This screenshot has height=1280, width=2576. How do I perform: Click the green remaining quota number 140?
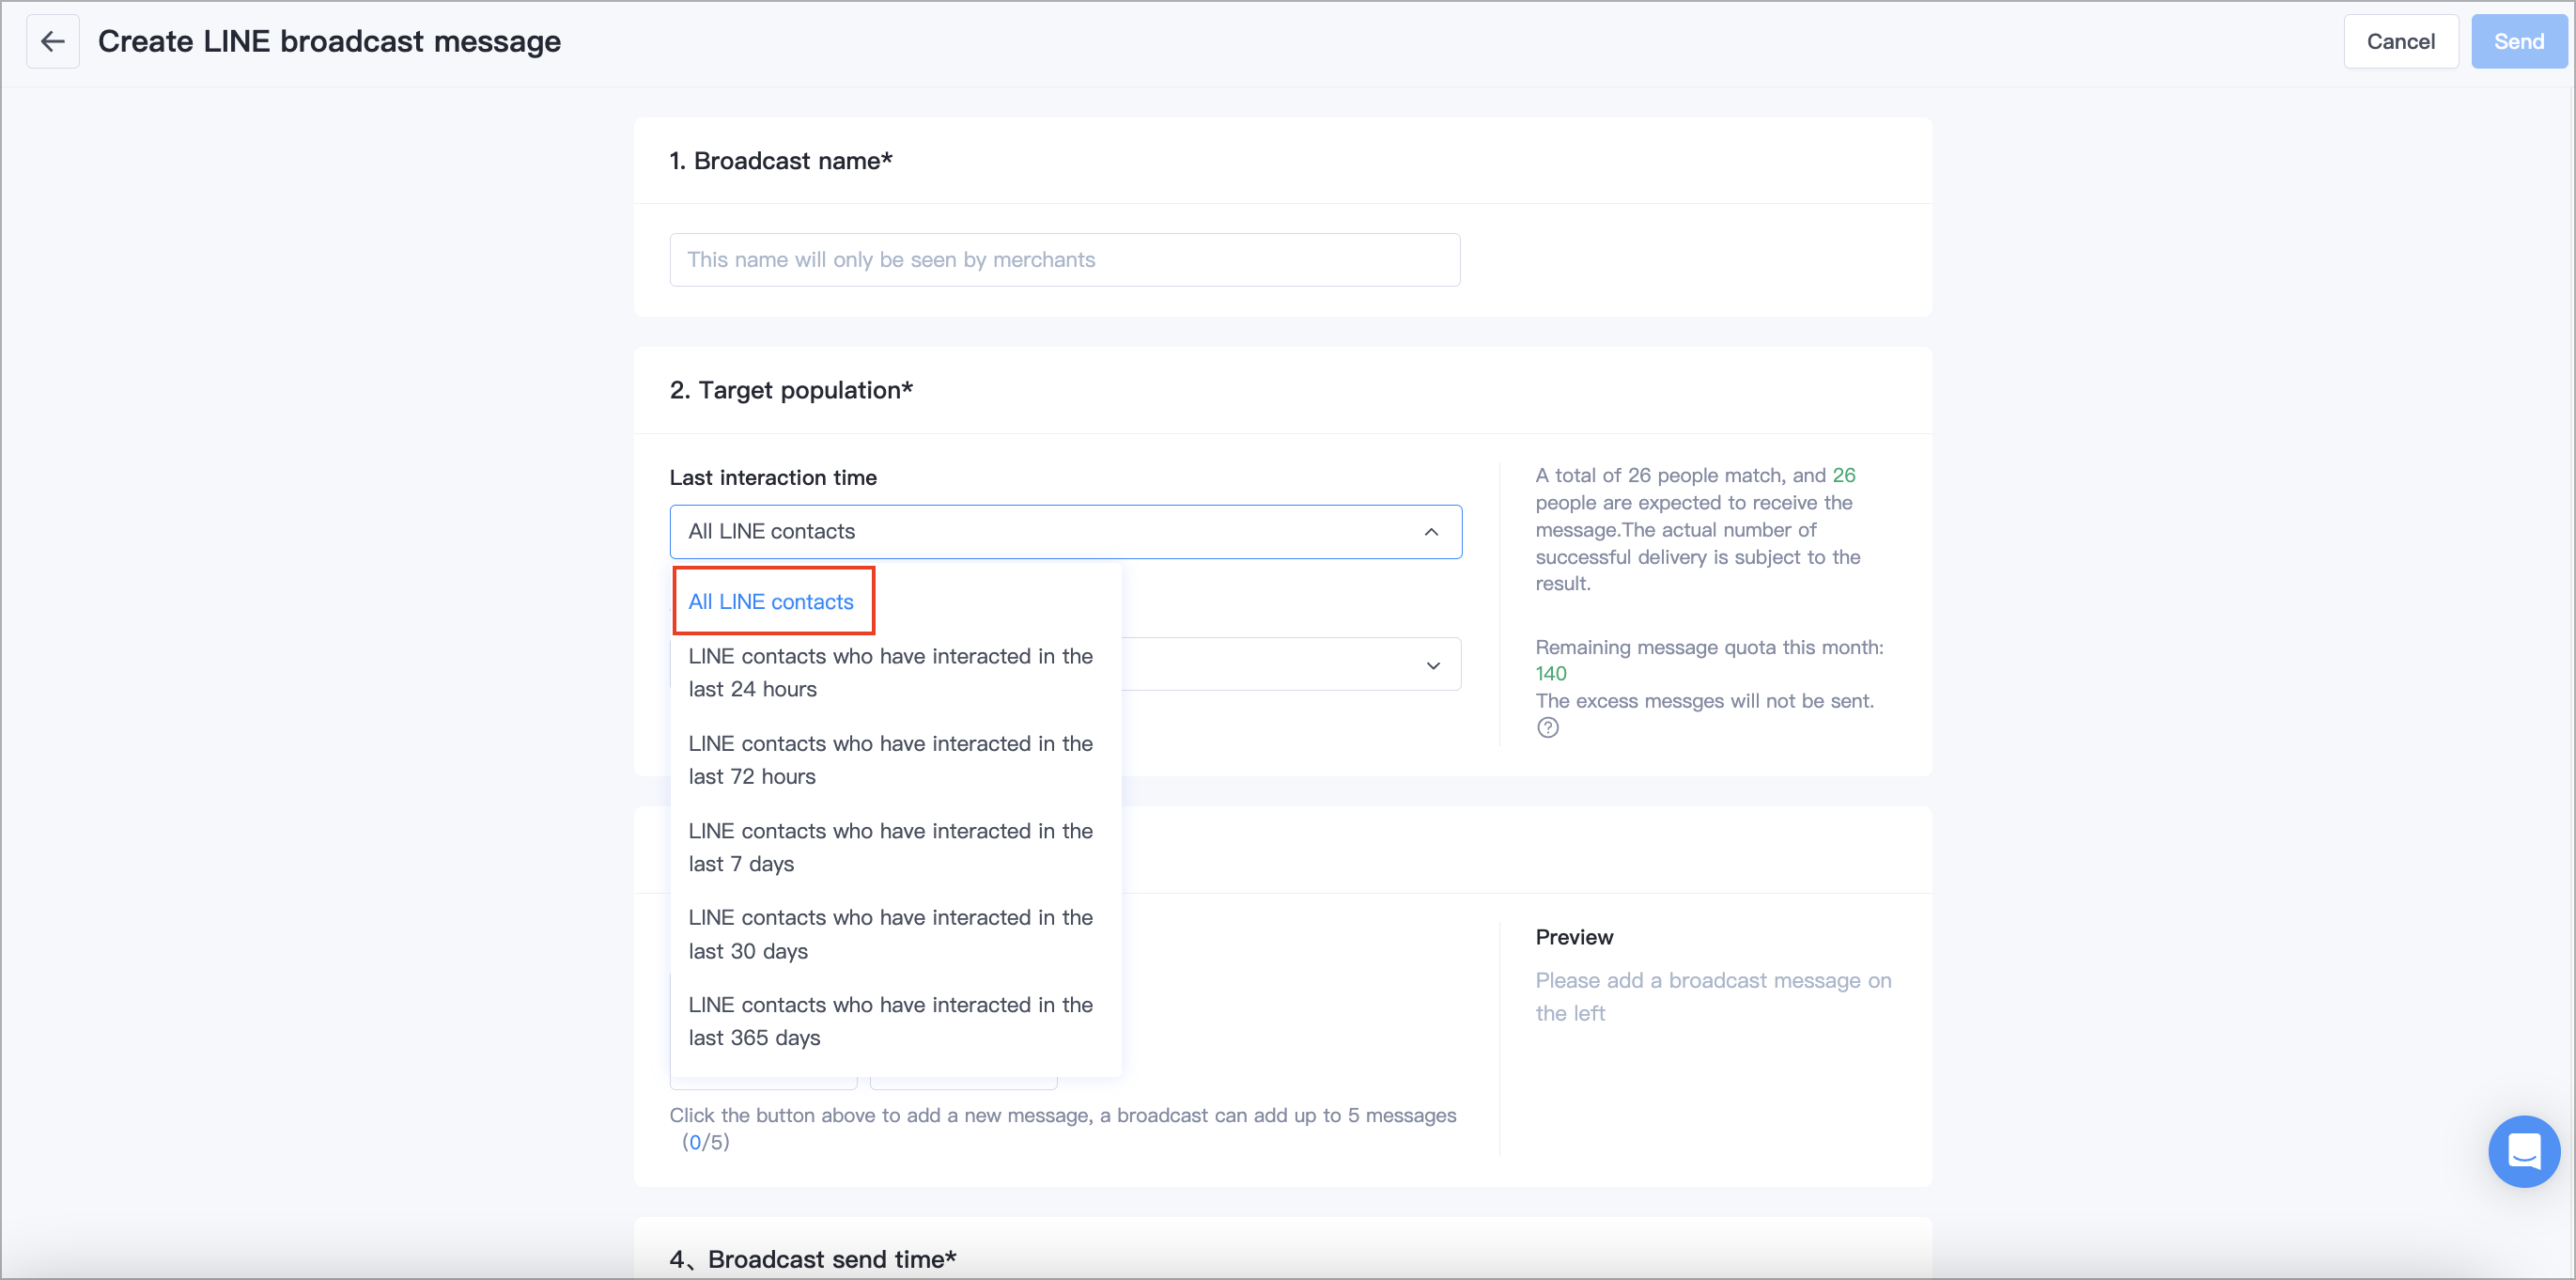click(x=1551, y=674)
